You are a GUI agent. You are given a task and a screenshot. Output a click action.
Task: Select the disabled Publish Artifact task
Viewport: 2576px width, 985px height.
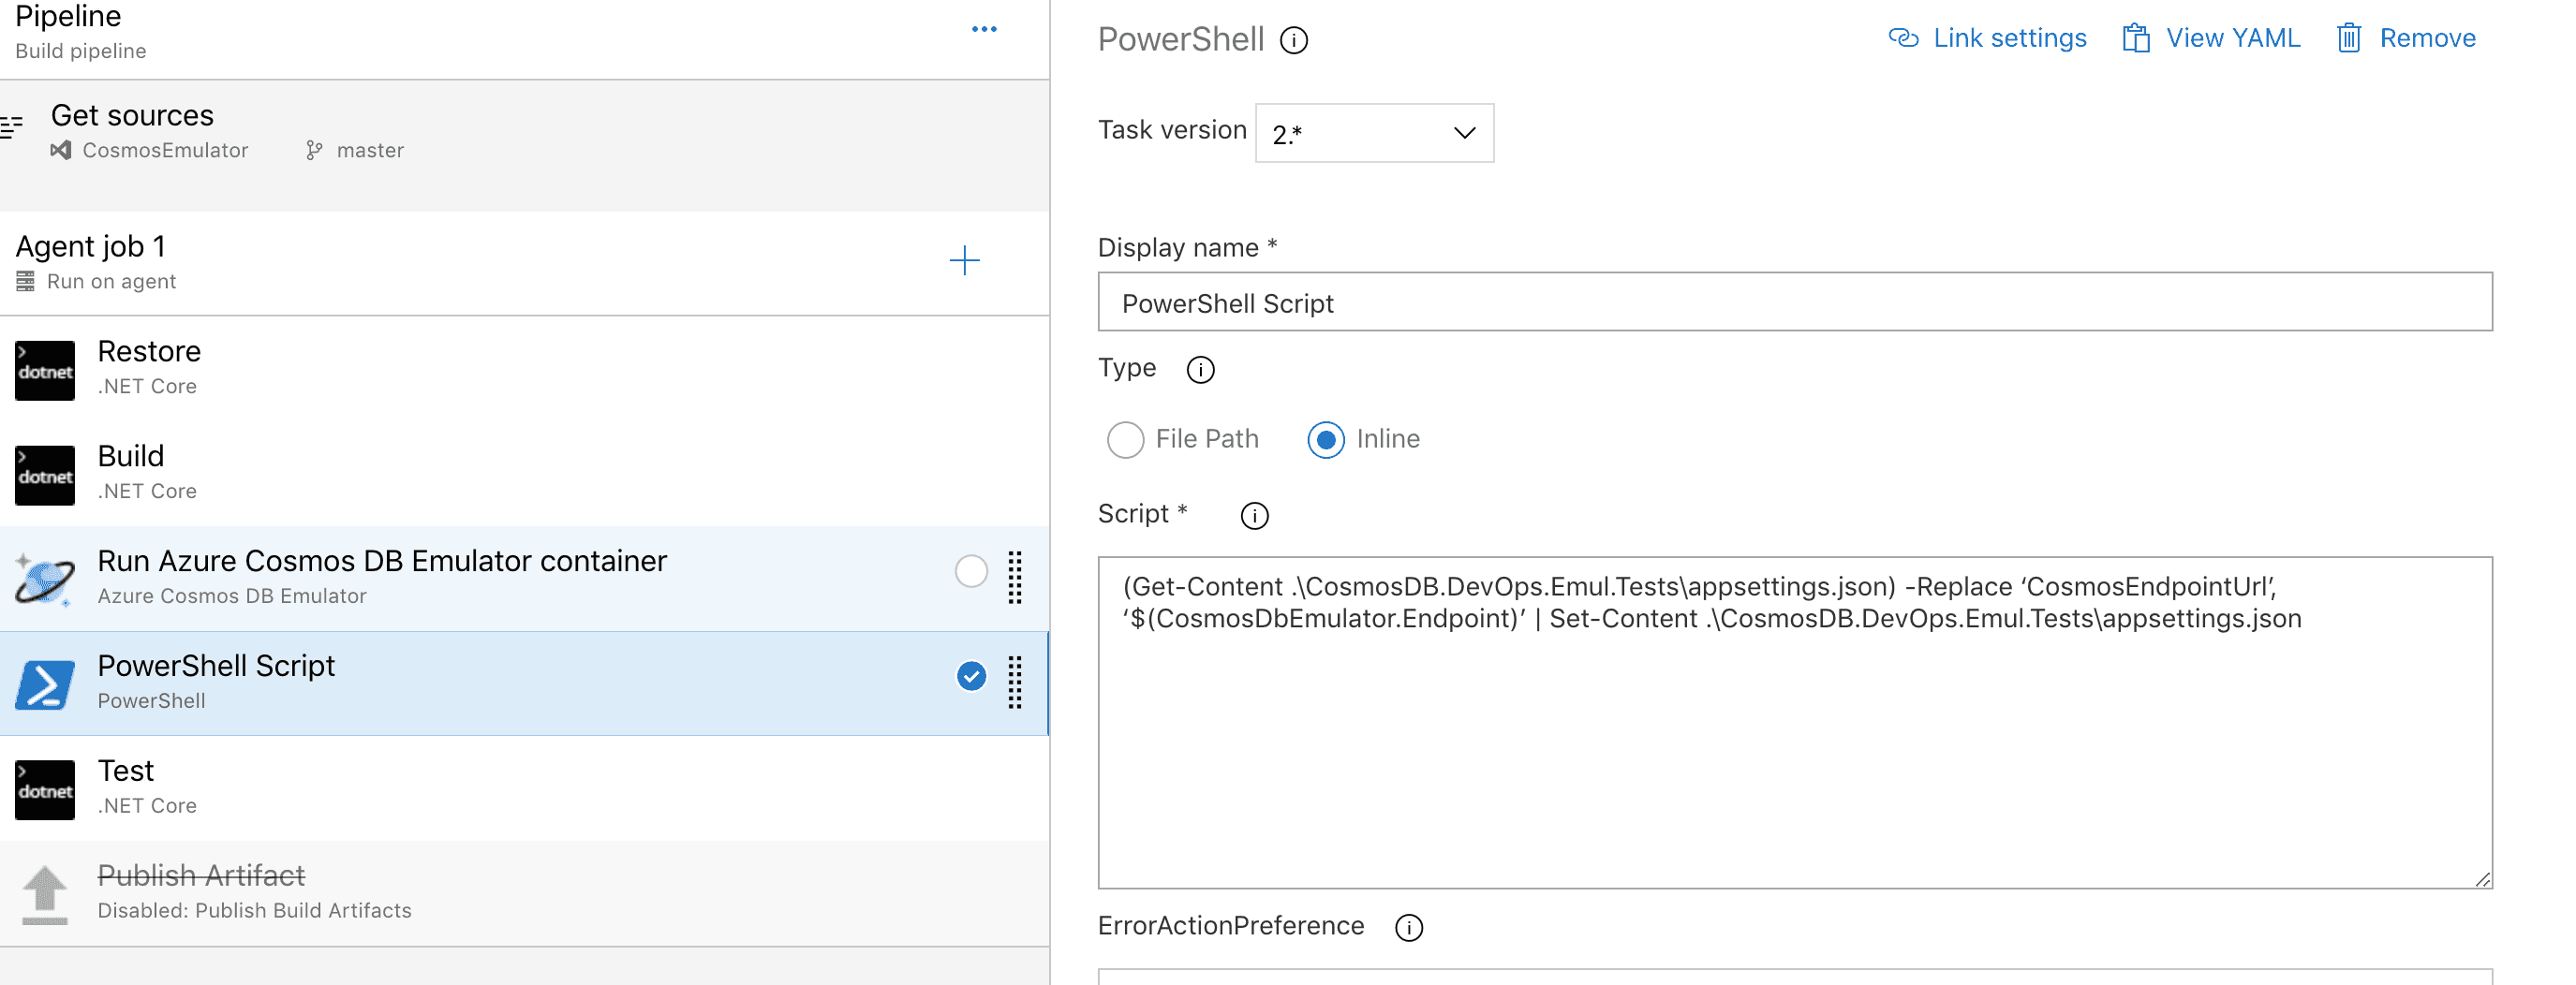pyautogui.click(x=524, y=894)
